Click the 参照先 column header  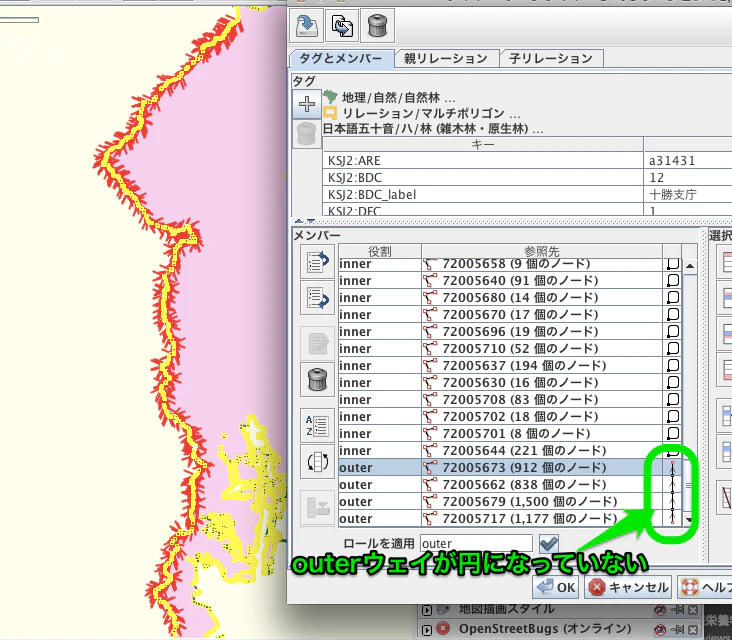[x=542, y=252]
